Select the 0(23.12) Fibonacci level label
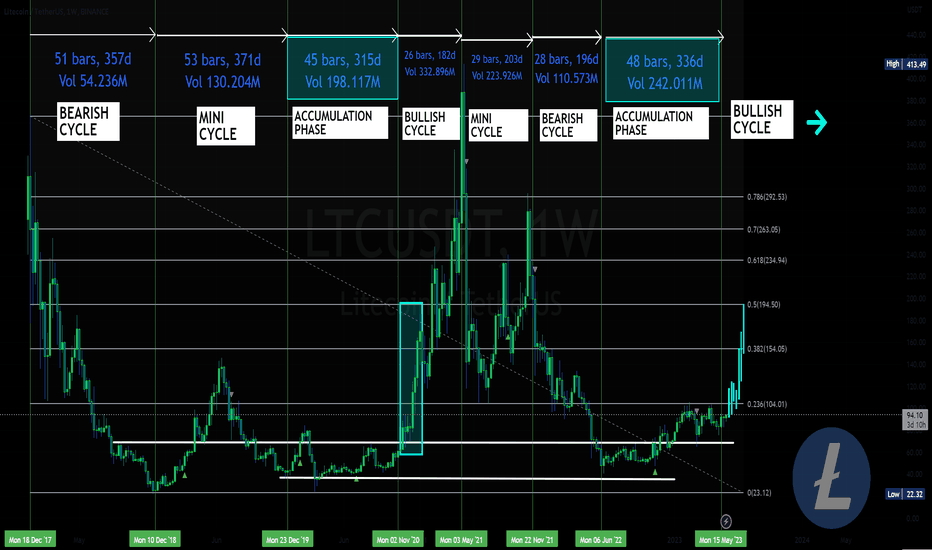The image size is (932, 550). (759, 493)
